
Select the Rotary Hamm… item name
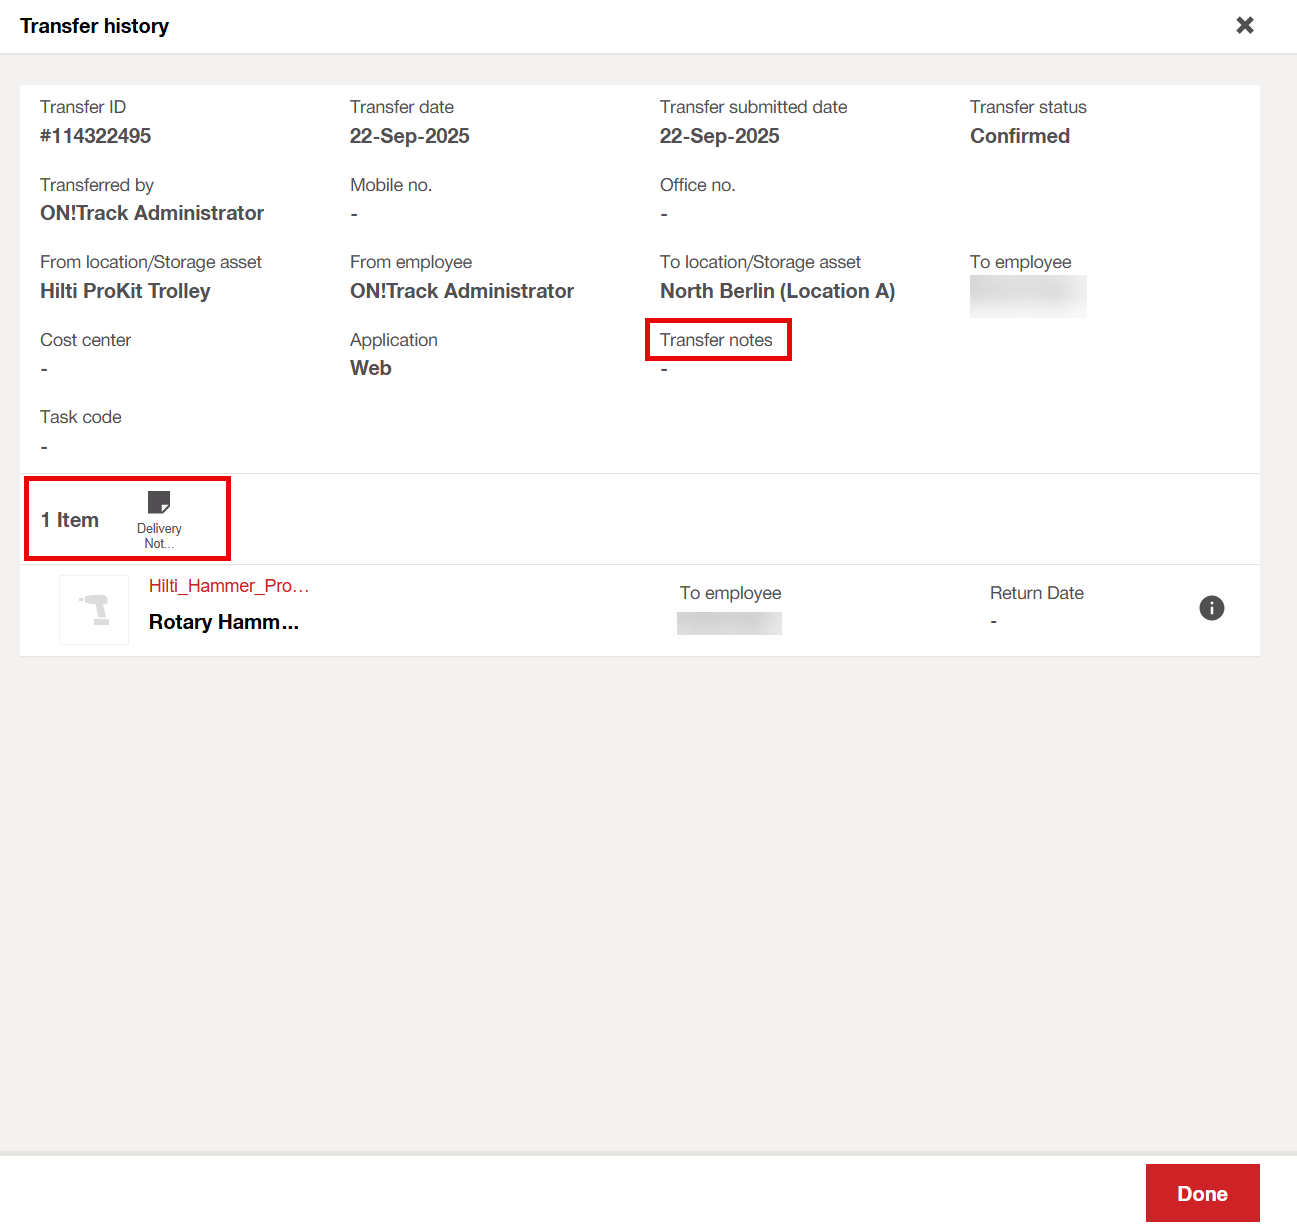[223, 622]
